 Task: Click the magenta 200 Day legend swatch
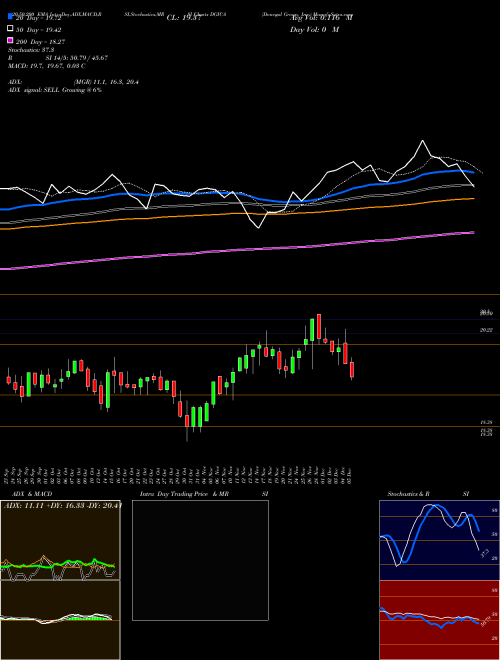(11, 40)
